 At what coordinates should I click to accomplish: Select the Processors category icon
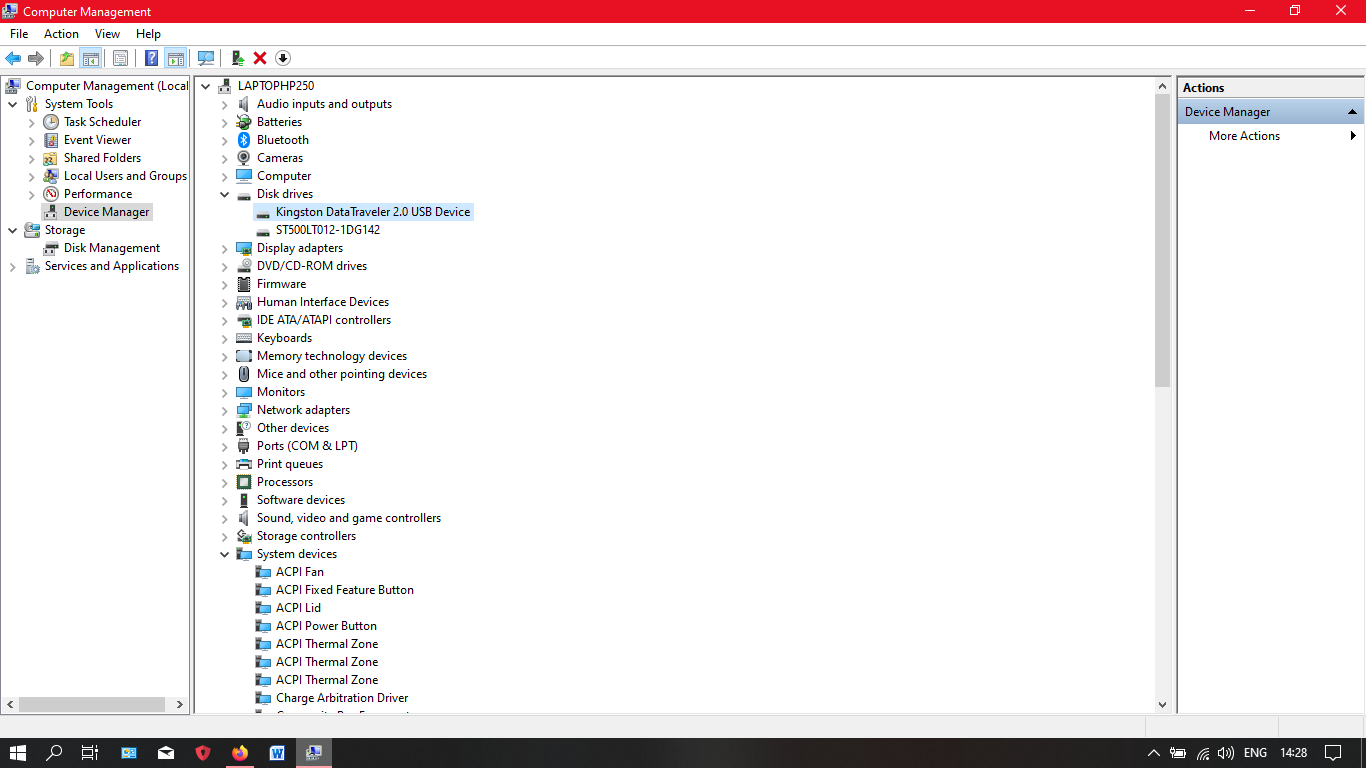click(x=243, y=482)
